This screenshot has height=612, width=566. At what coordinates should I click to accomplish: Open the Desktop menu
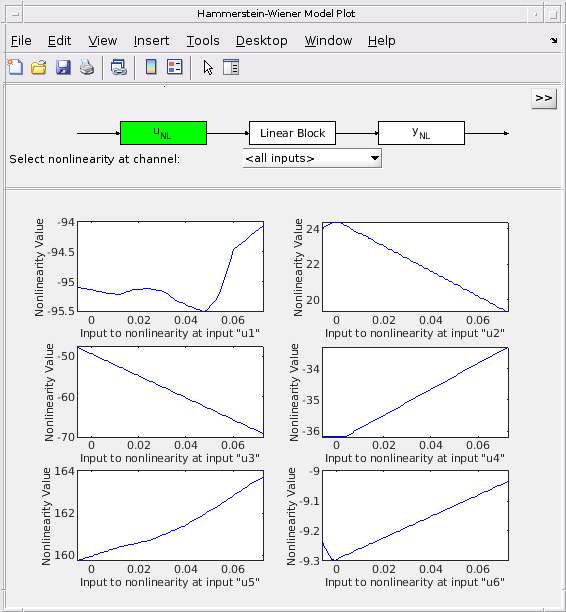pyautogui.click(x=262, y=41)
